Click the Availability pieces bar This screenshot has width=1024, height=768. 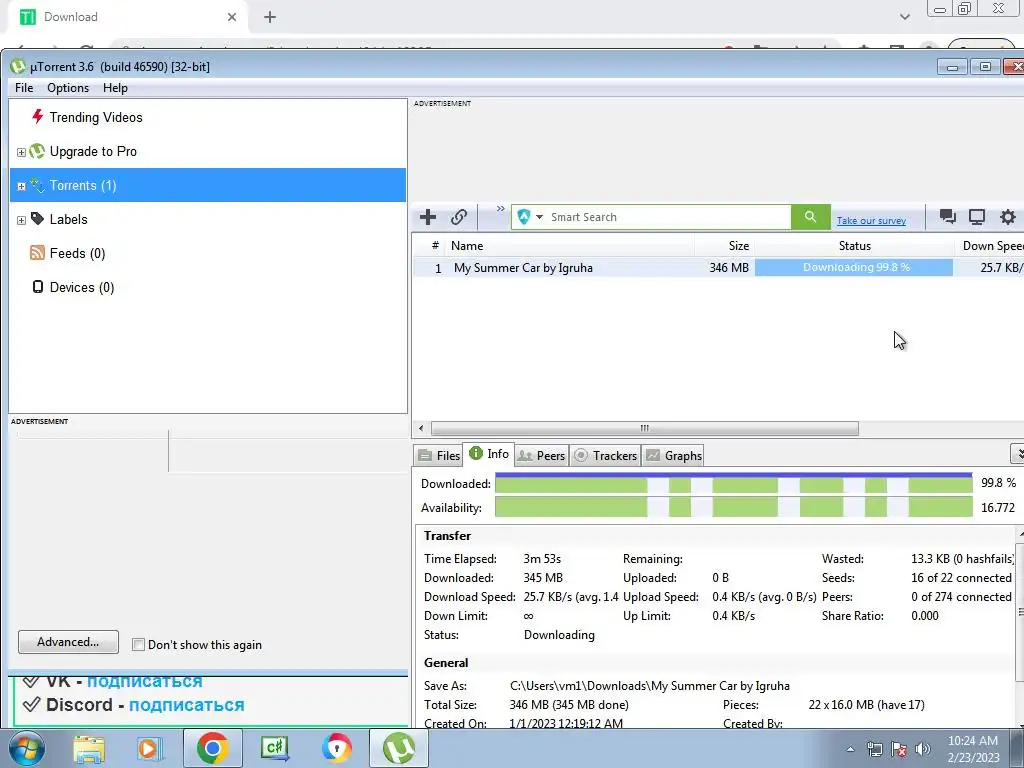(733, 507)
